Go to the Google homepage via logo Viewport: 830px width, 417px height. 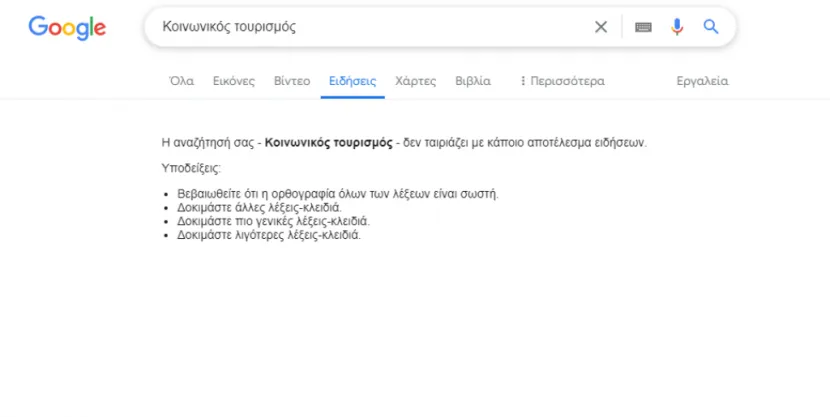[67, 28]
